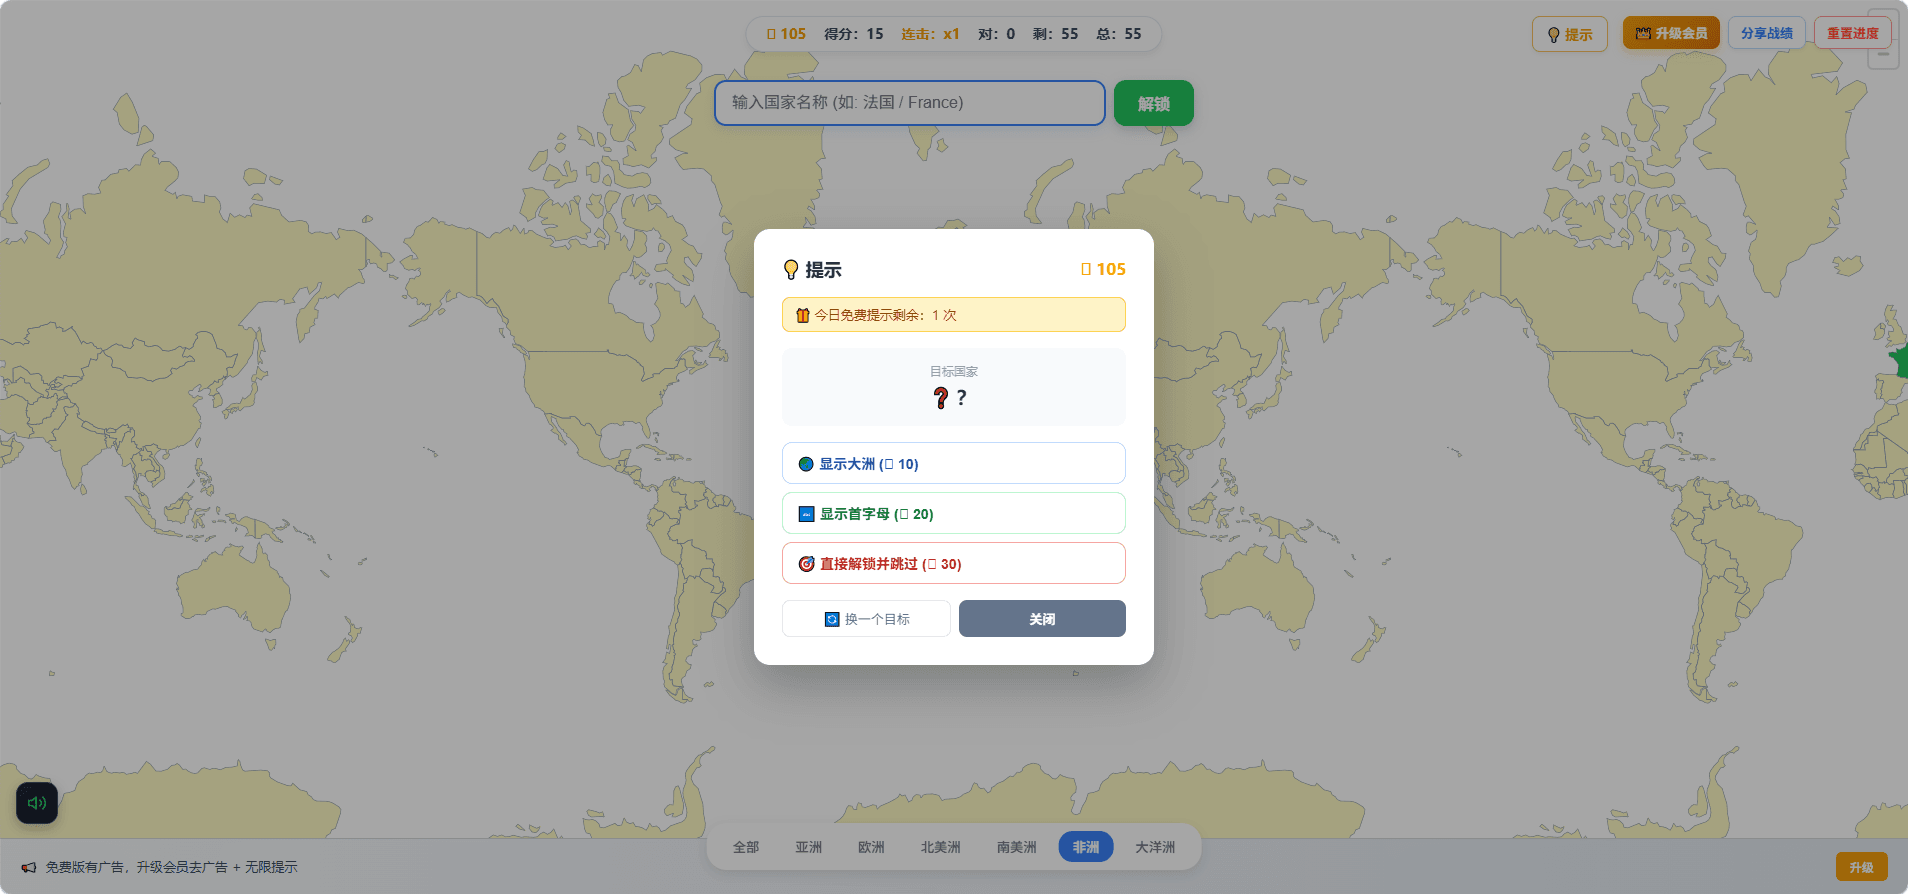1908x894 pixels.
Task: Toggle the sound speaker button
Action: tap(37, 803)
